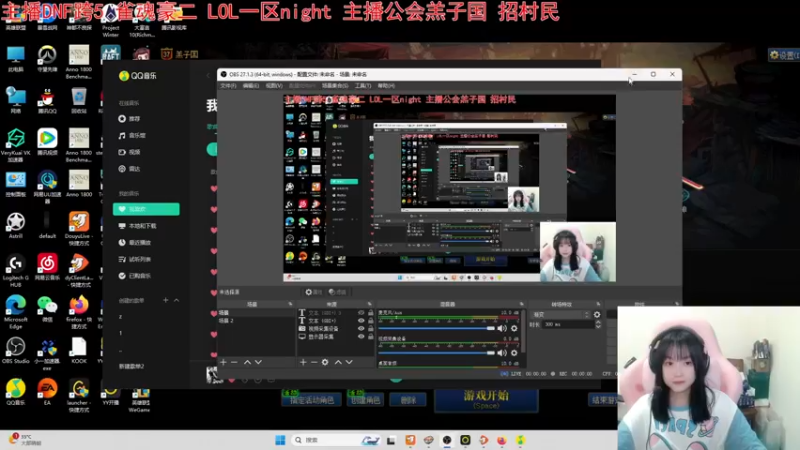800x450 pixels.
Task: Lock the 视频采集设备 source
Action: pyautogui.click(x=370, y=329)
